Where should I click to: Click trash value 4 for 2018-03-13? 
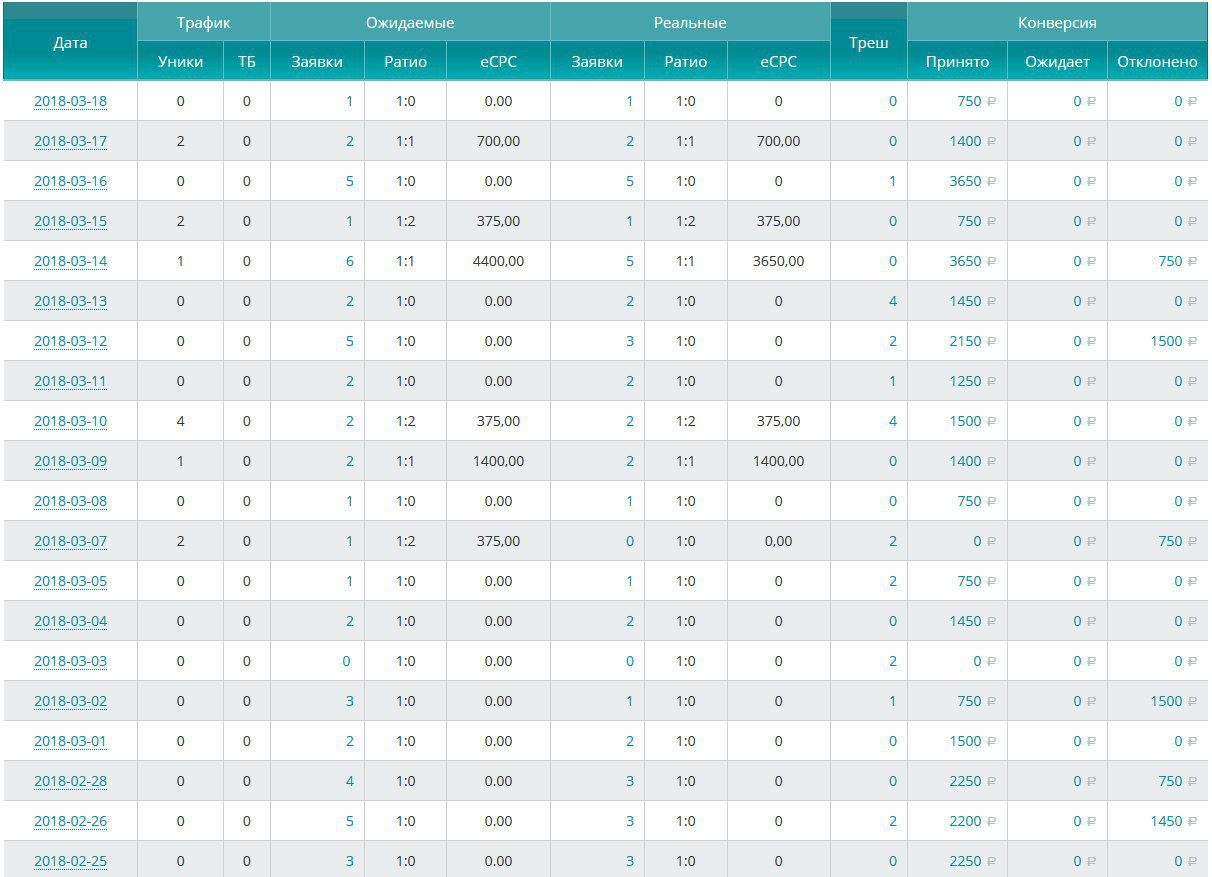[x=892, y=301]
